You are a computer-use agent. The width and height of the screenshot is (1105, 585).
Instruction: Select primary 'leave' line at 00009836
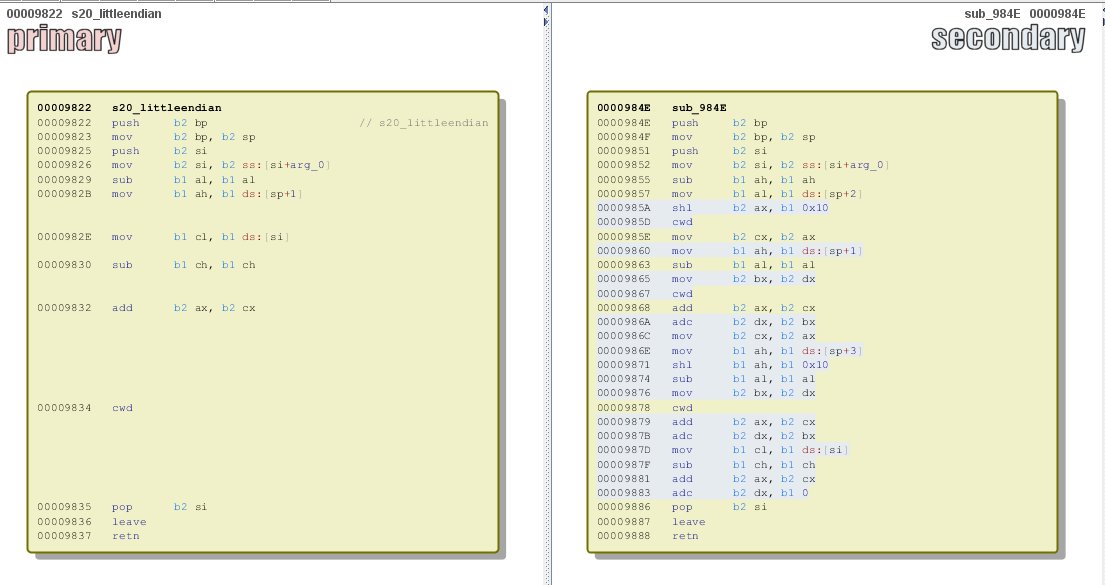[x=92, y=522]
